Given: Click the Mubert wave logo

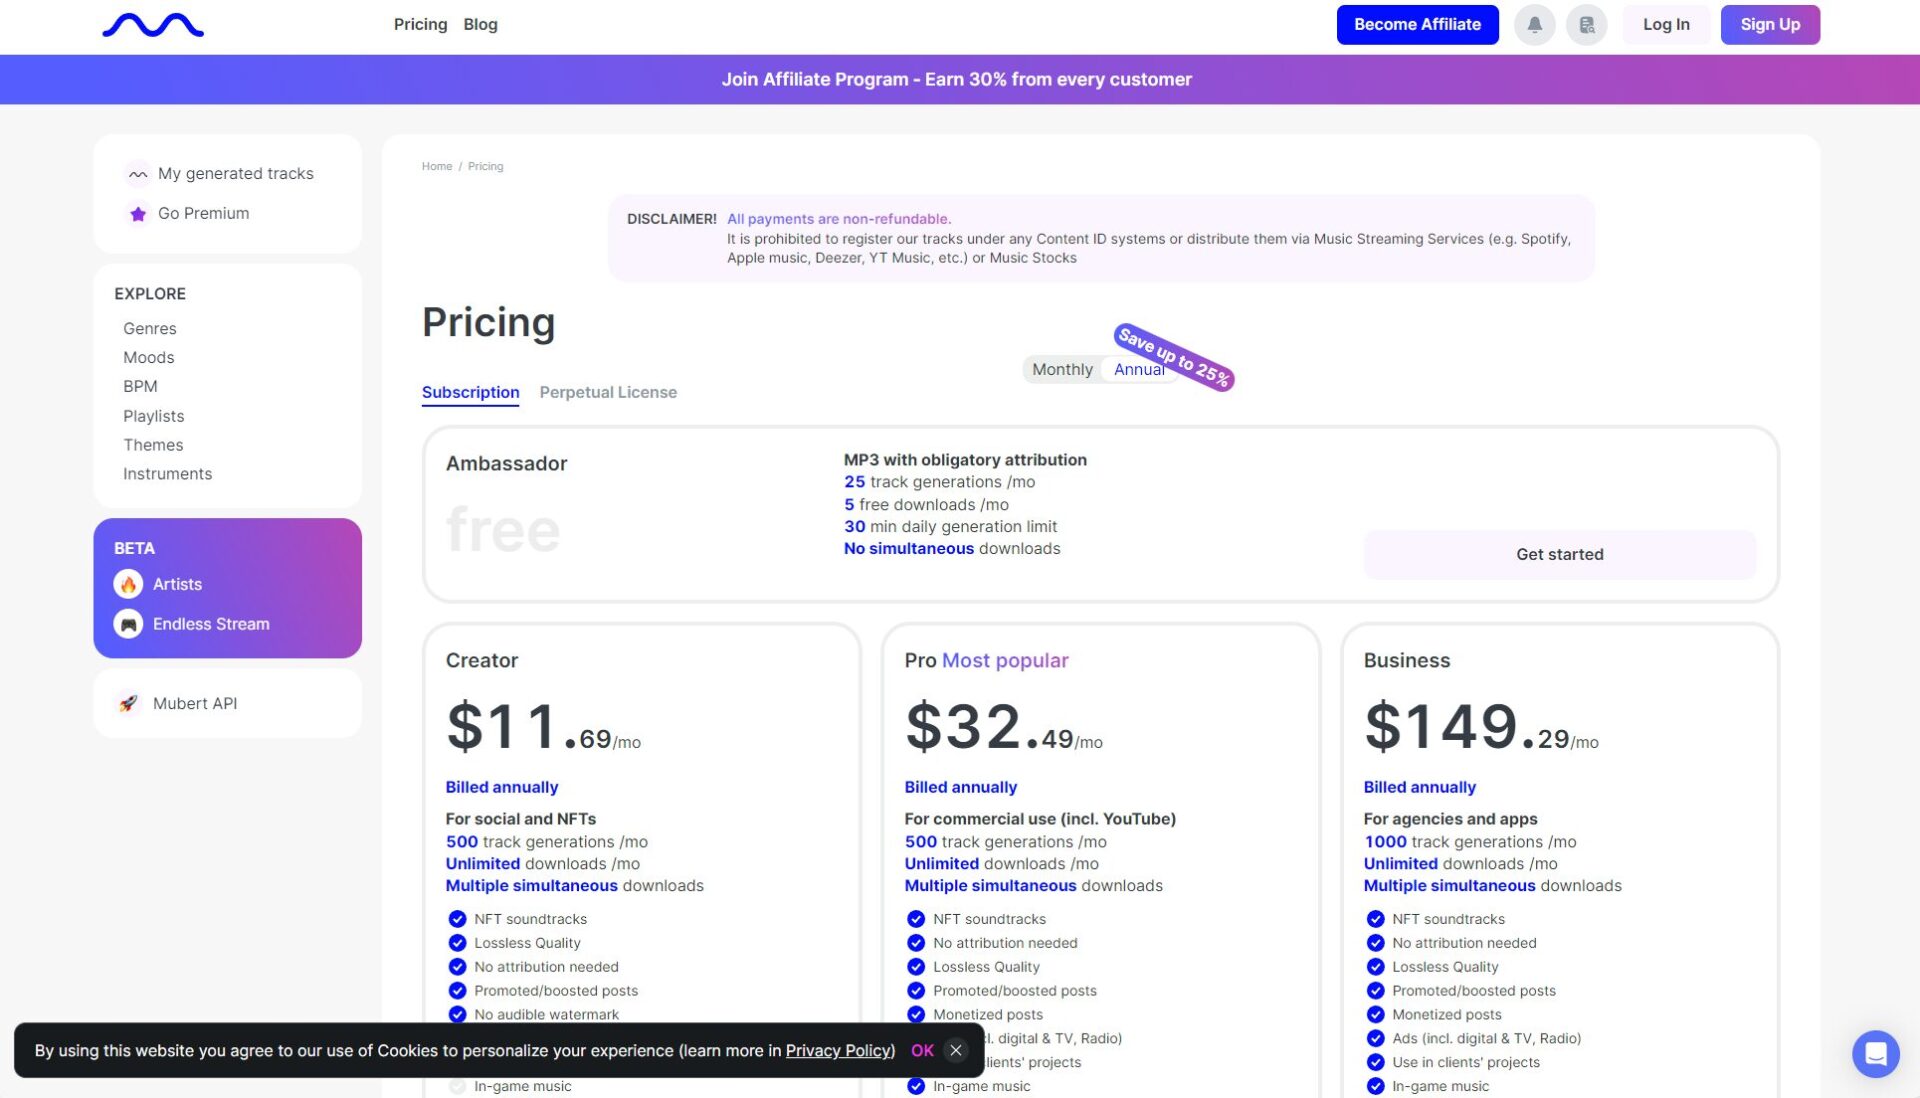Looking at the screenshot, I should 153,25.
